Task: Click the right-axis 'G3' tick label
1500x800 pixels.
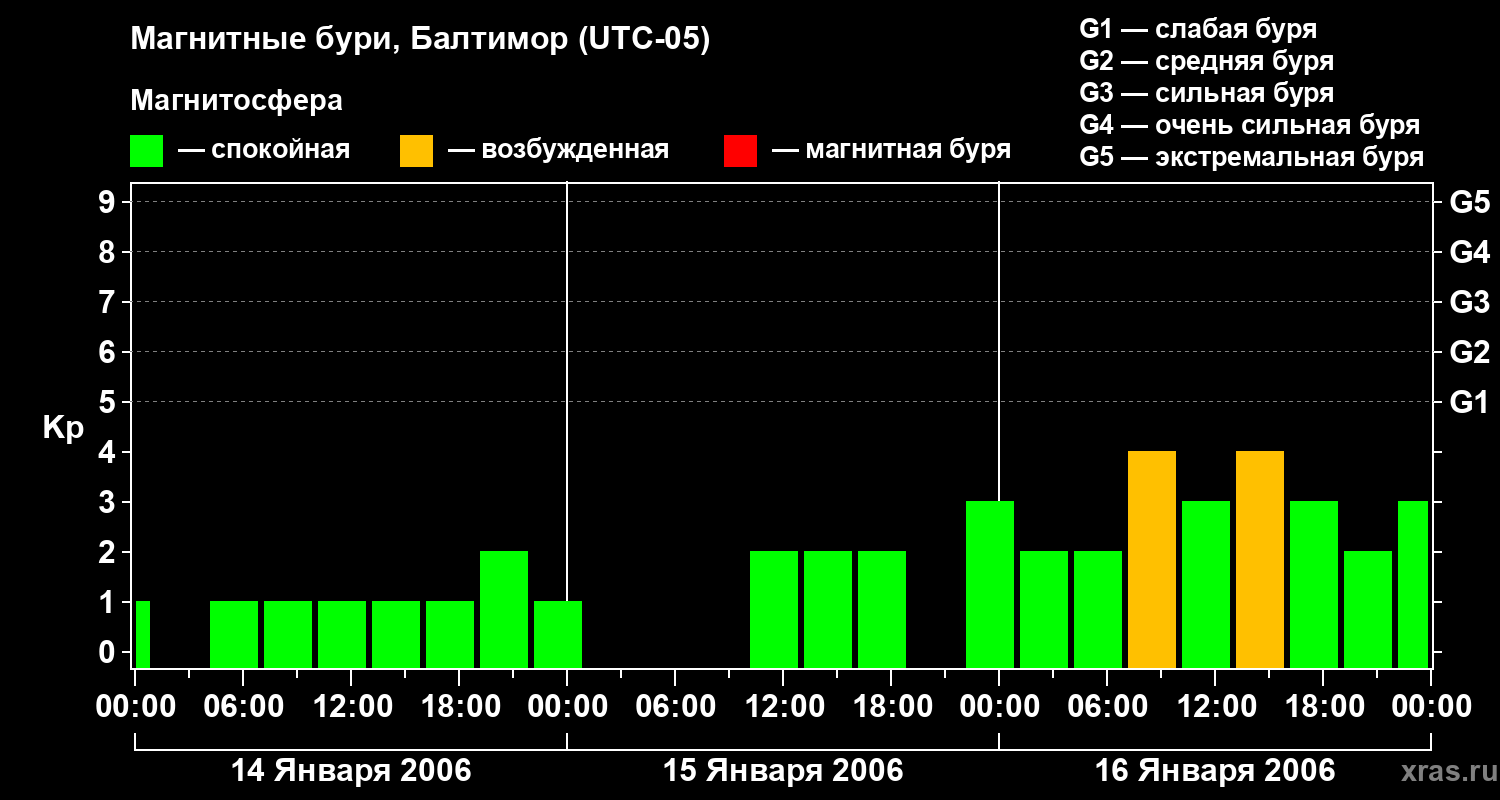Action: pyautogui.click(x=1469, y=302)
